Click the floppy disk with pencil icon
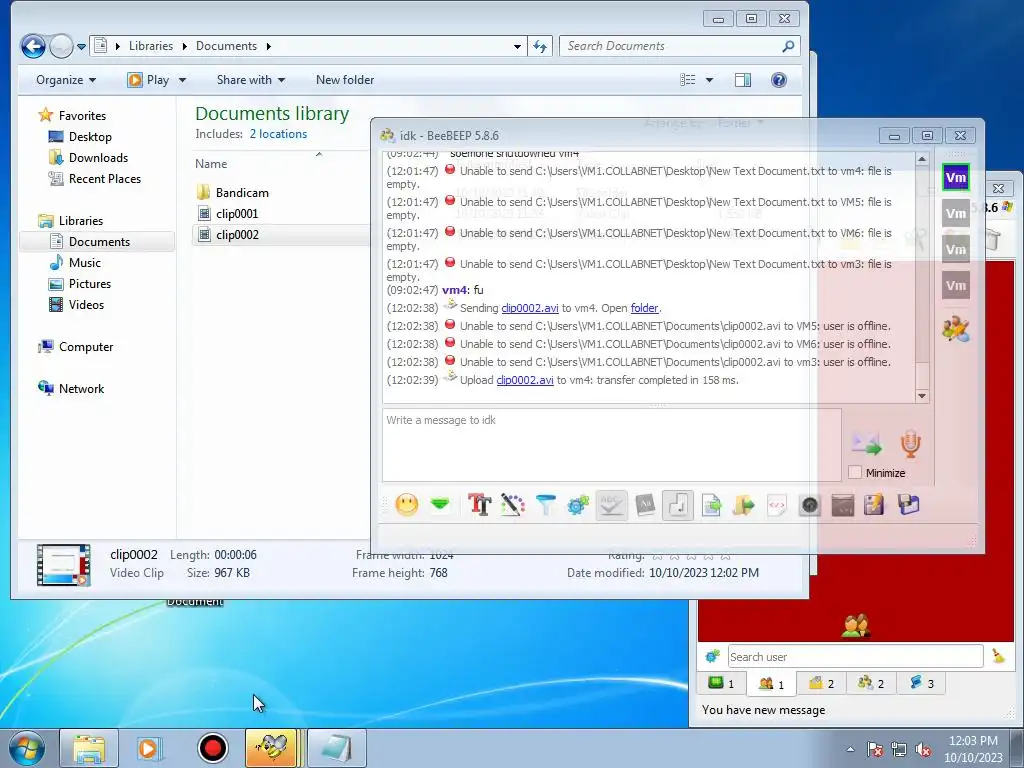The height and width of the screenshot is (768, 1024). (875, 505)
